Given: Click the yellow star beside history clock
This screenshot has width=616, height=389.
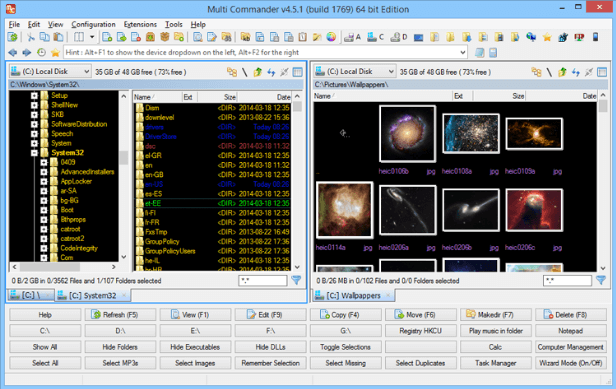Looking at the screenshot, I should [55, 52].
